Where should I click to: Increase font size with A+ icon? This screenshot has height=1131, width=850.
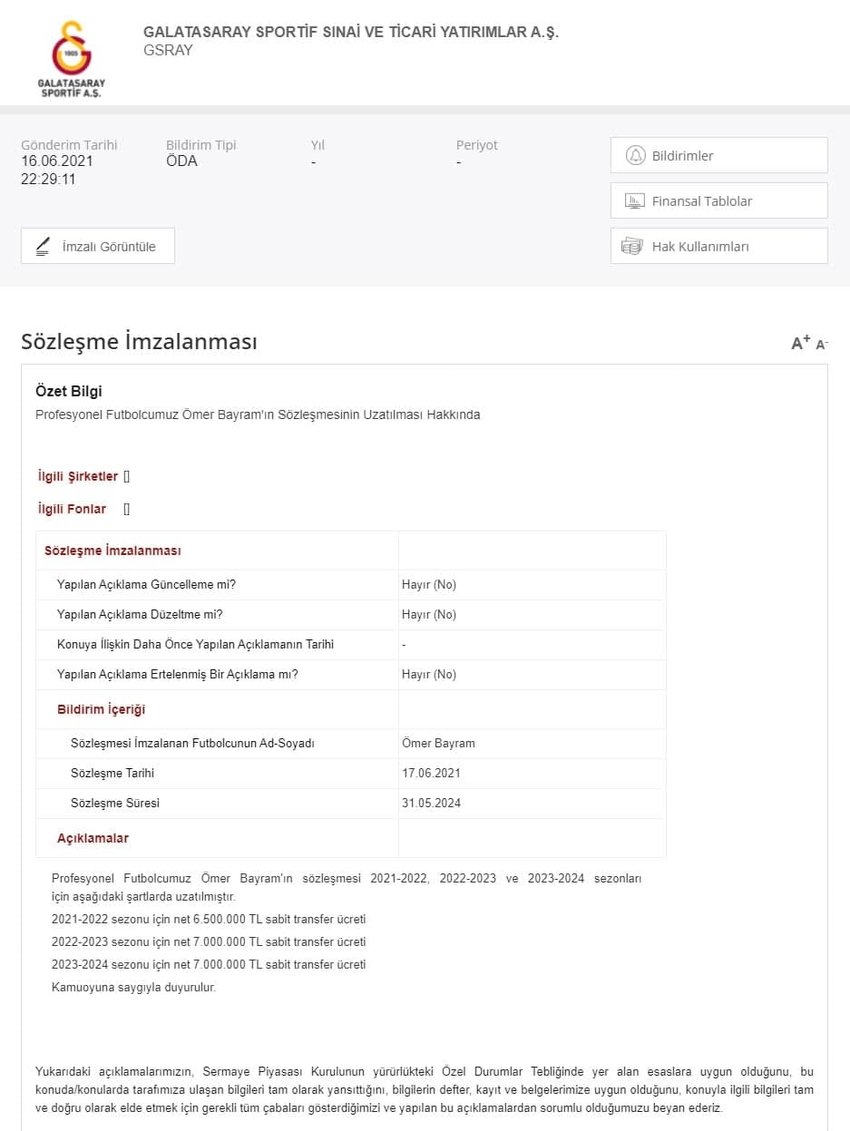click(x=800, y=343)
